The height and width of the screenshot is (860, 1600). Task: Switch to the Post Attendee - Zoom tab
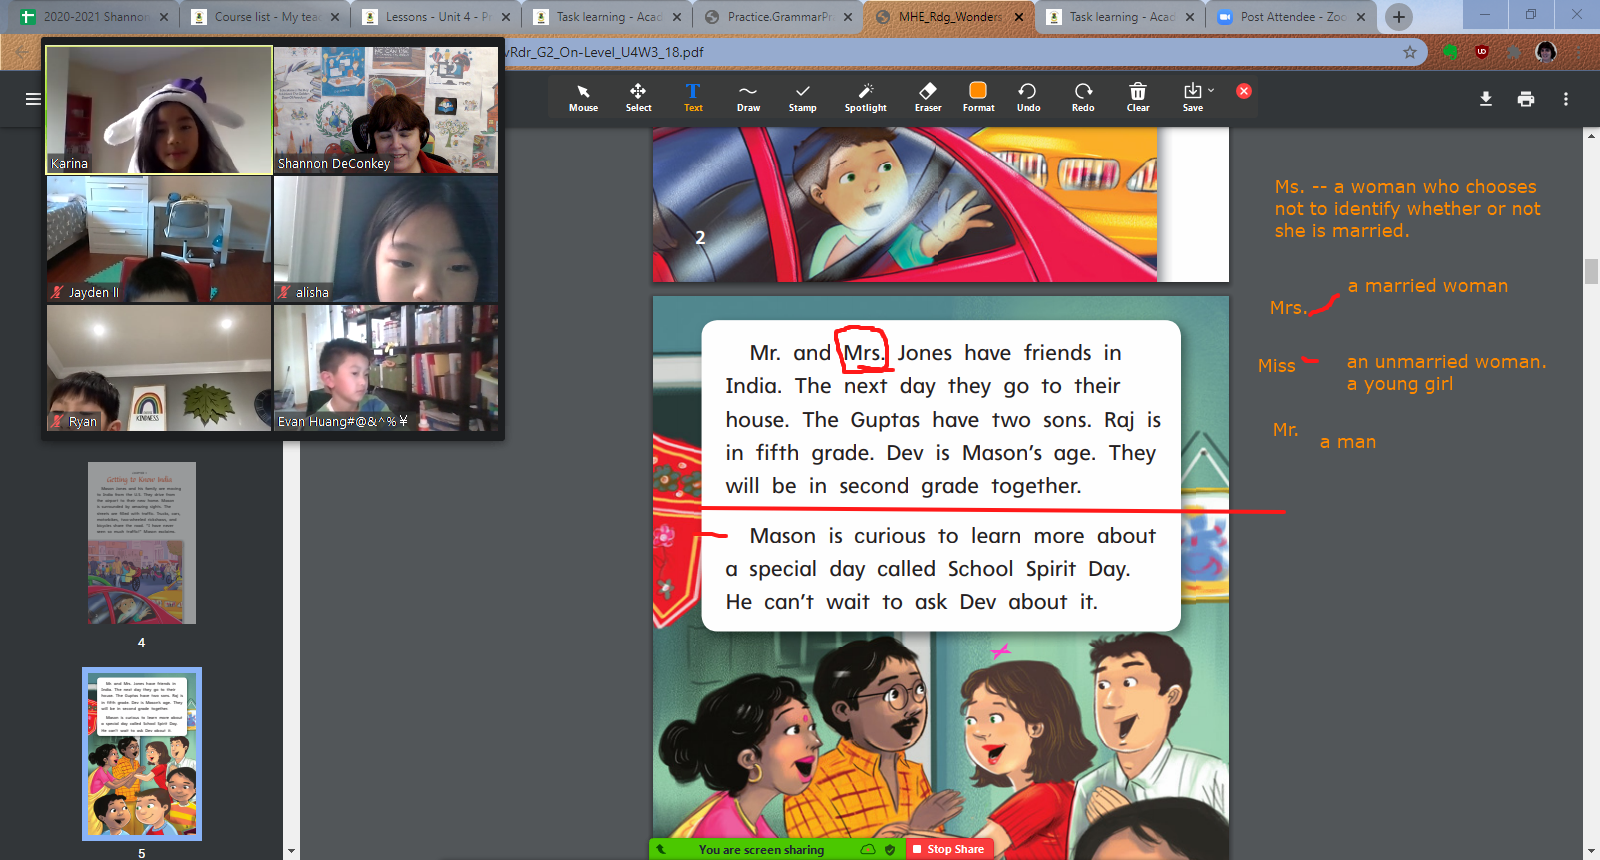pyautogui.click(x=1292, y=17)
